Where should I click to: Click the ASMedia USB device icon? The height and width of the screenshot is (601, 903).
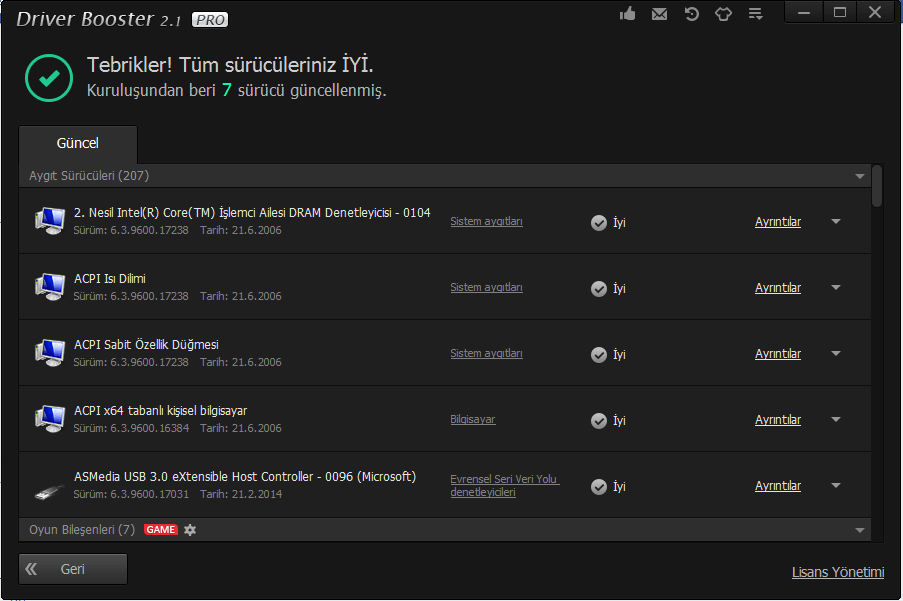[50, 491]
